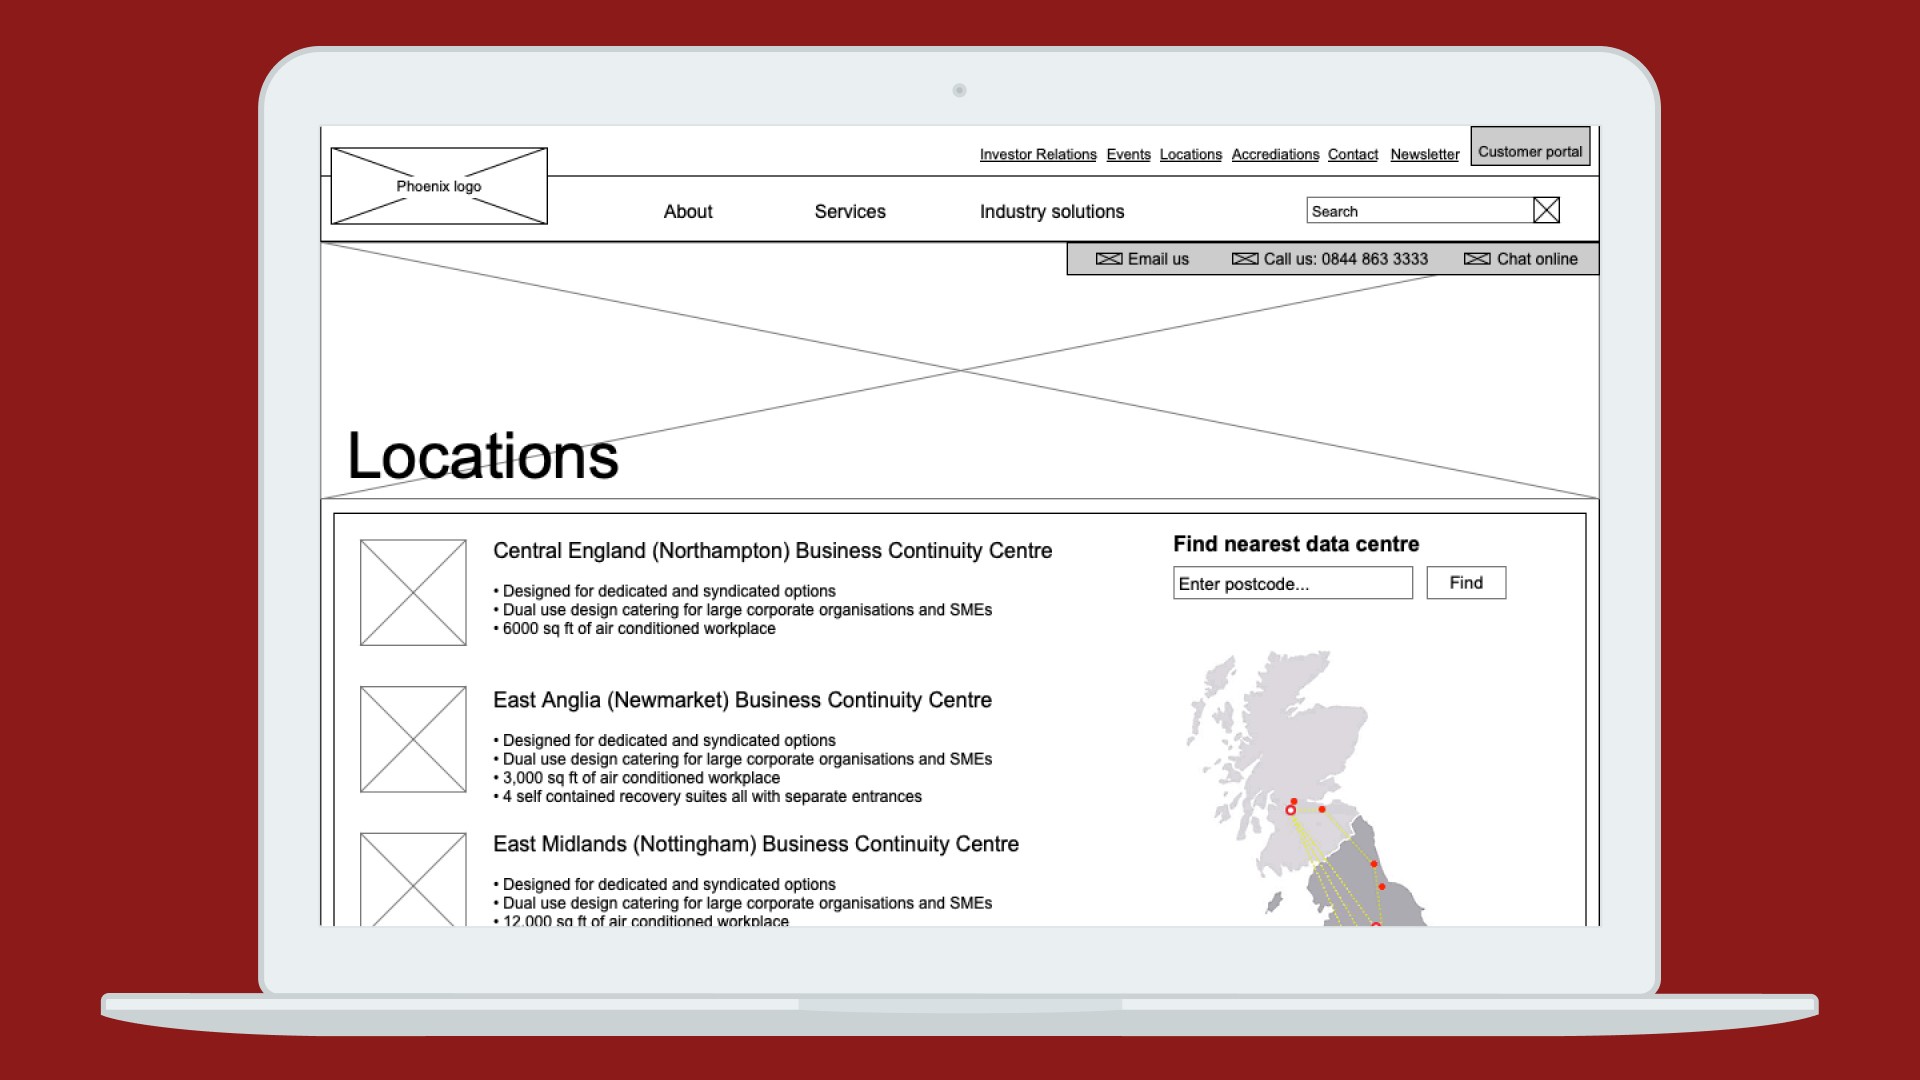This screenshot has width=1920, height=1080.
Task: Click the Nottingham centre image placeholder
Action: [413, 878]
